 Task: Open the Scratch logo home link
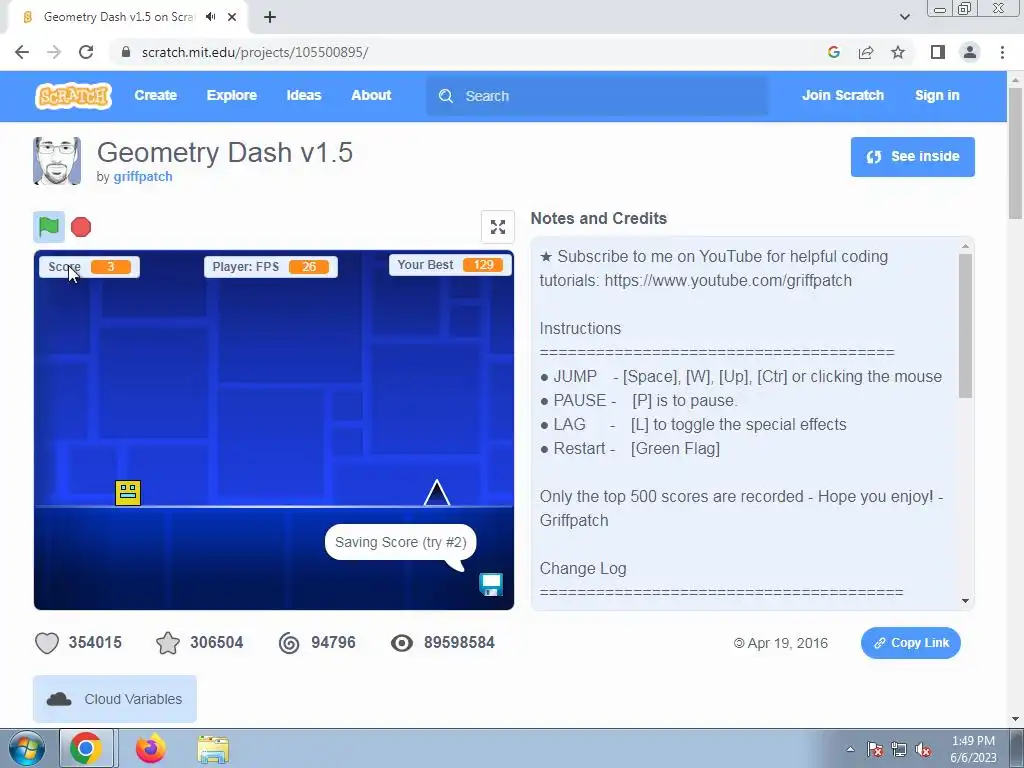click(x=73, y=96)
